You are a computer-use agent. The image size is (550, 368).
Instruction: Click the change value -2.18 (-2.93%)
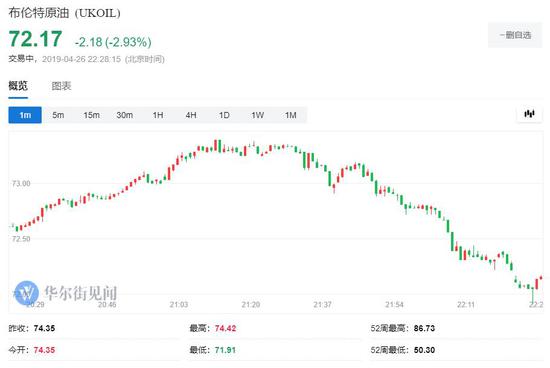(113, 42)
